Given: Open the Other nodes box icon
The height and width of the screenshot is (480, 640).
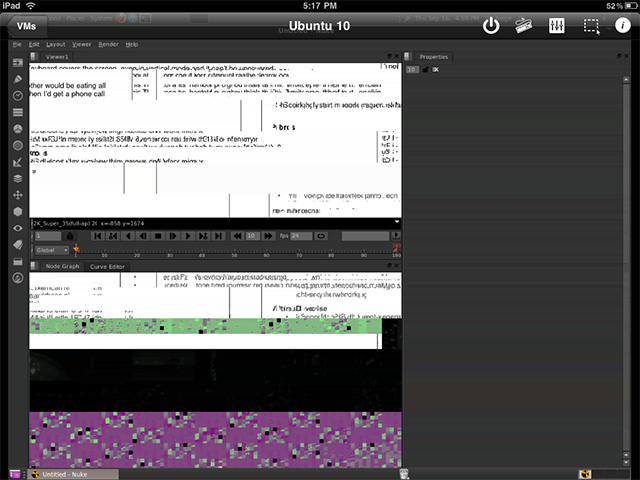Looking at the screenshot, I should coord(18,261).
